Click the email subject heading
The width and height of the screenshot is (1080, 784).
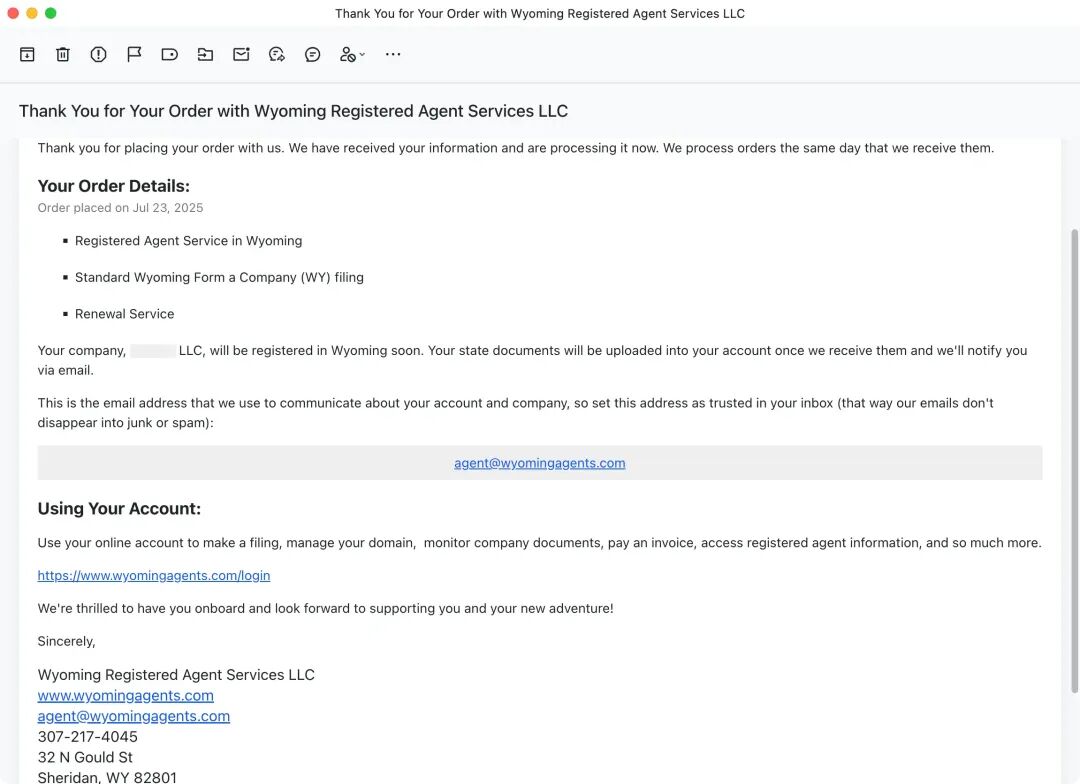coord(293,111)
